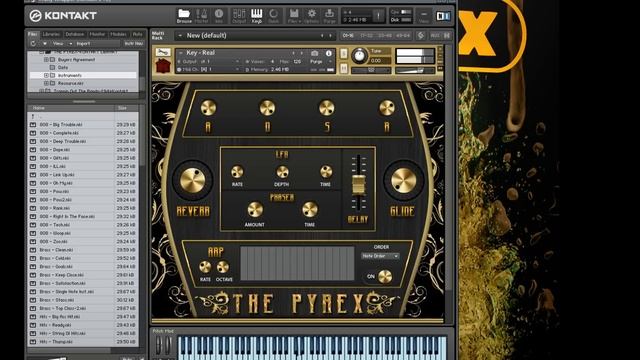Open the New (default) multi menu arrow

(x=180, y=36)
